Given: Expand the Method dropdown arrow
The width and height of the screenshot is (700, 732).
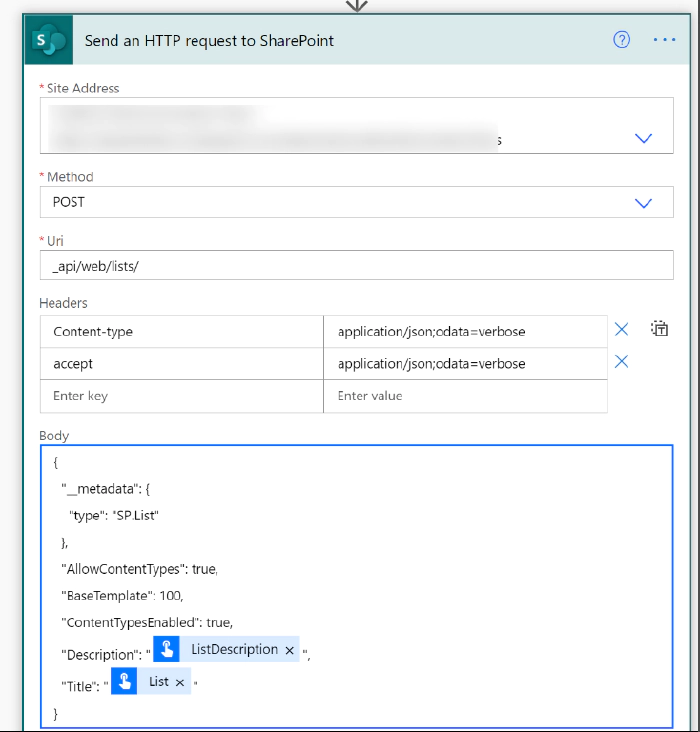Looking at the screenshot, I should (x=643, y=203).
